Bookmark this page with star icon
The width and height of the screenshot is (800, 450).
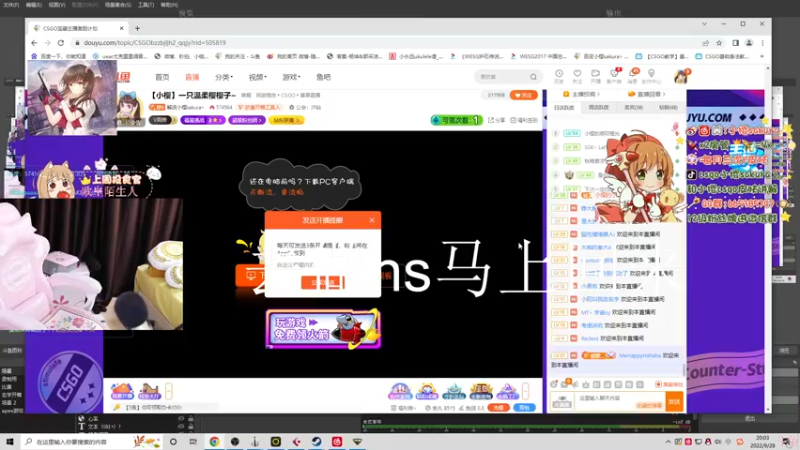tap(719, 43)
